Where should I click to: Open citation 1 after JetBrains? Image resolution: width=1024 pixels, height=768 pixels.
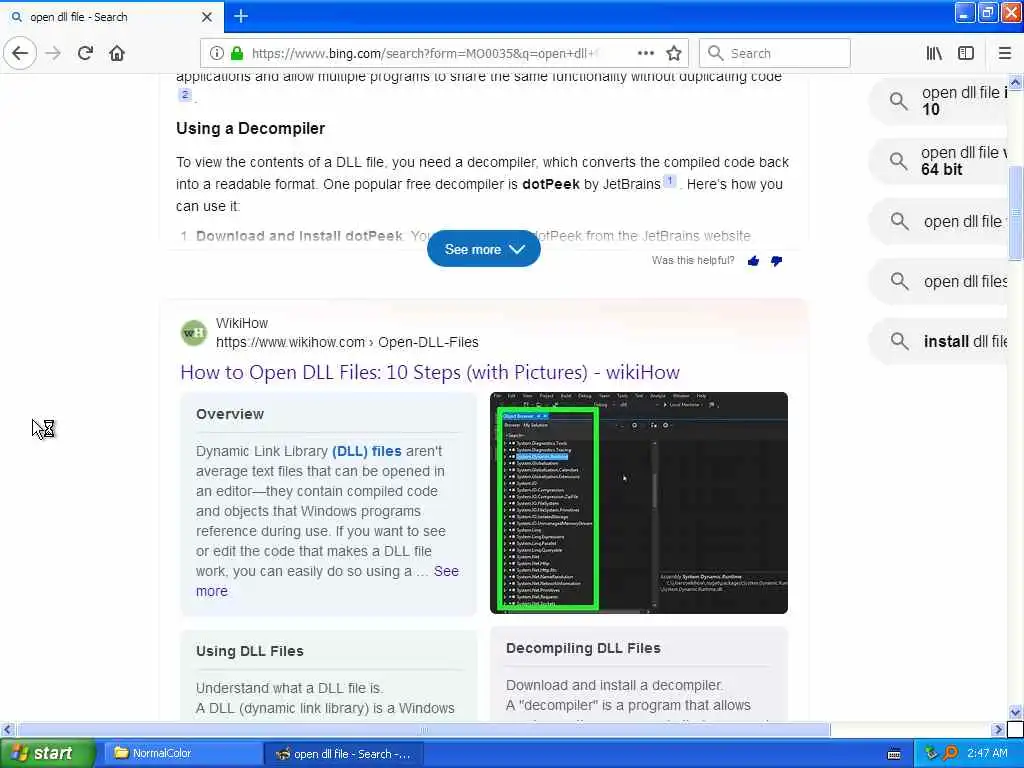coord(669,181)
